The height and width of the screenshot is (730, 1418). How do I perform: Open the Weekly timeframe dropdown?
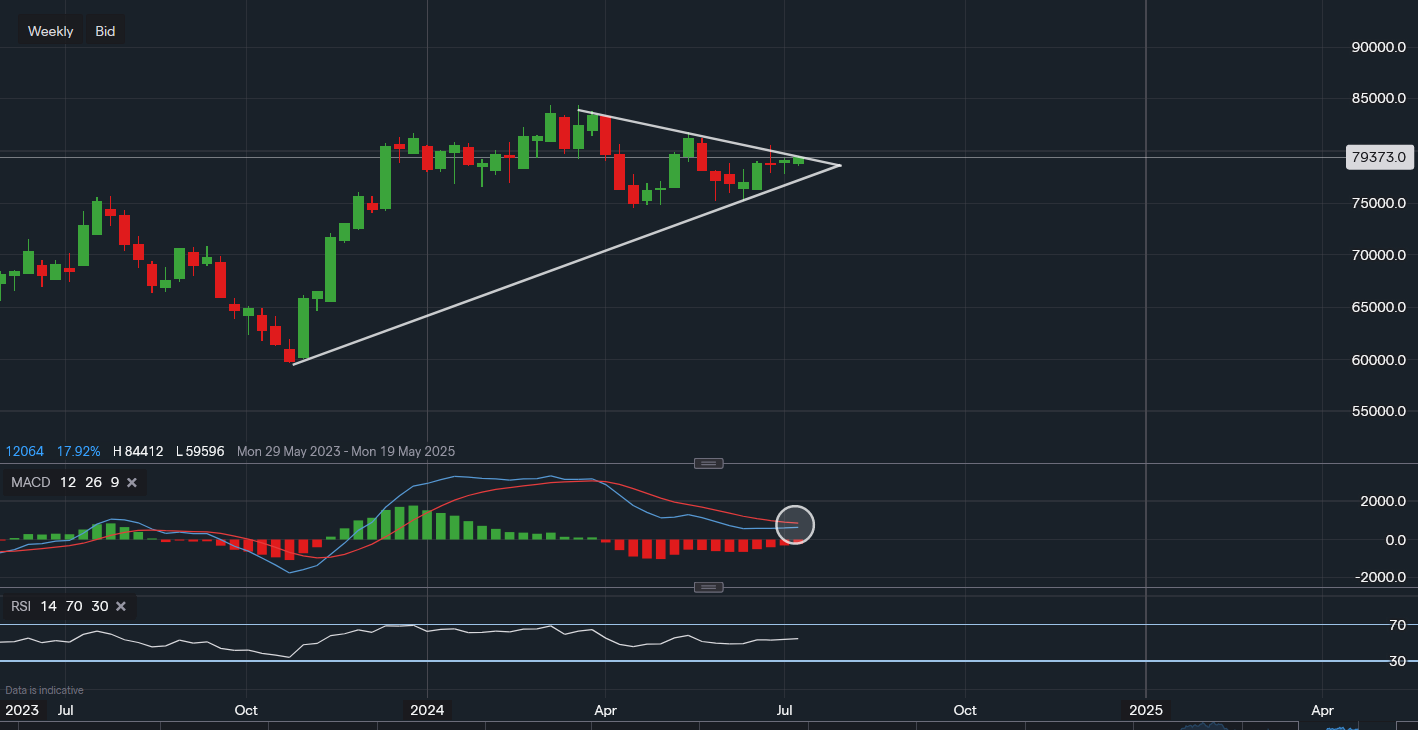[50, 31]
